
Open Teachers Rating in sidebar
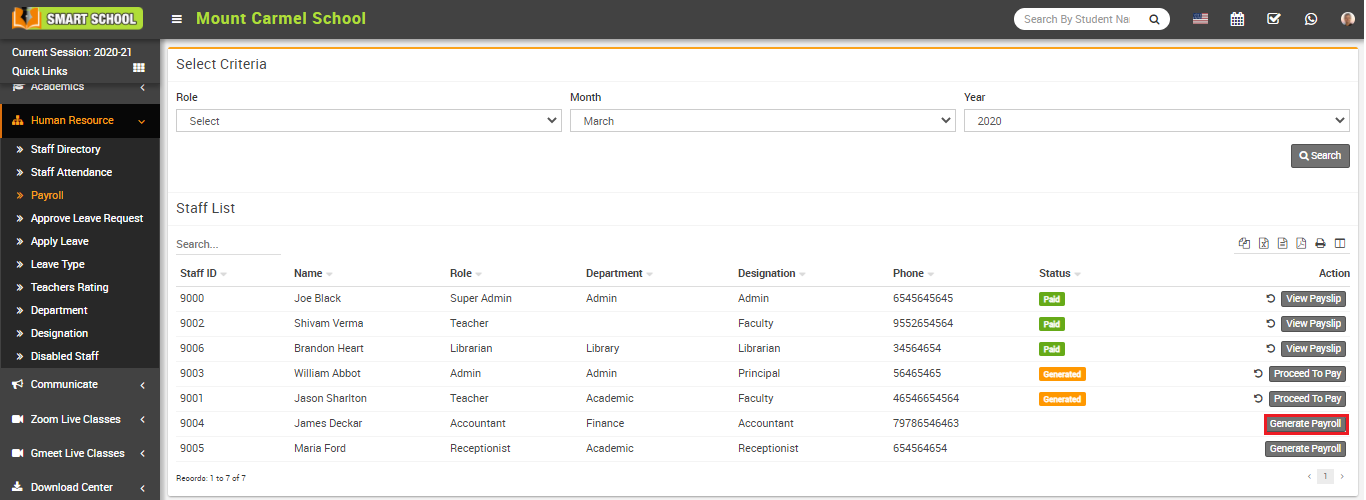[70, 287]
